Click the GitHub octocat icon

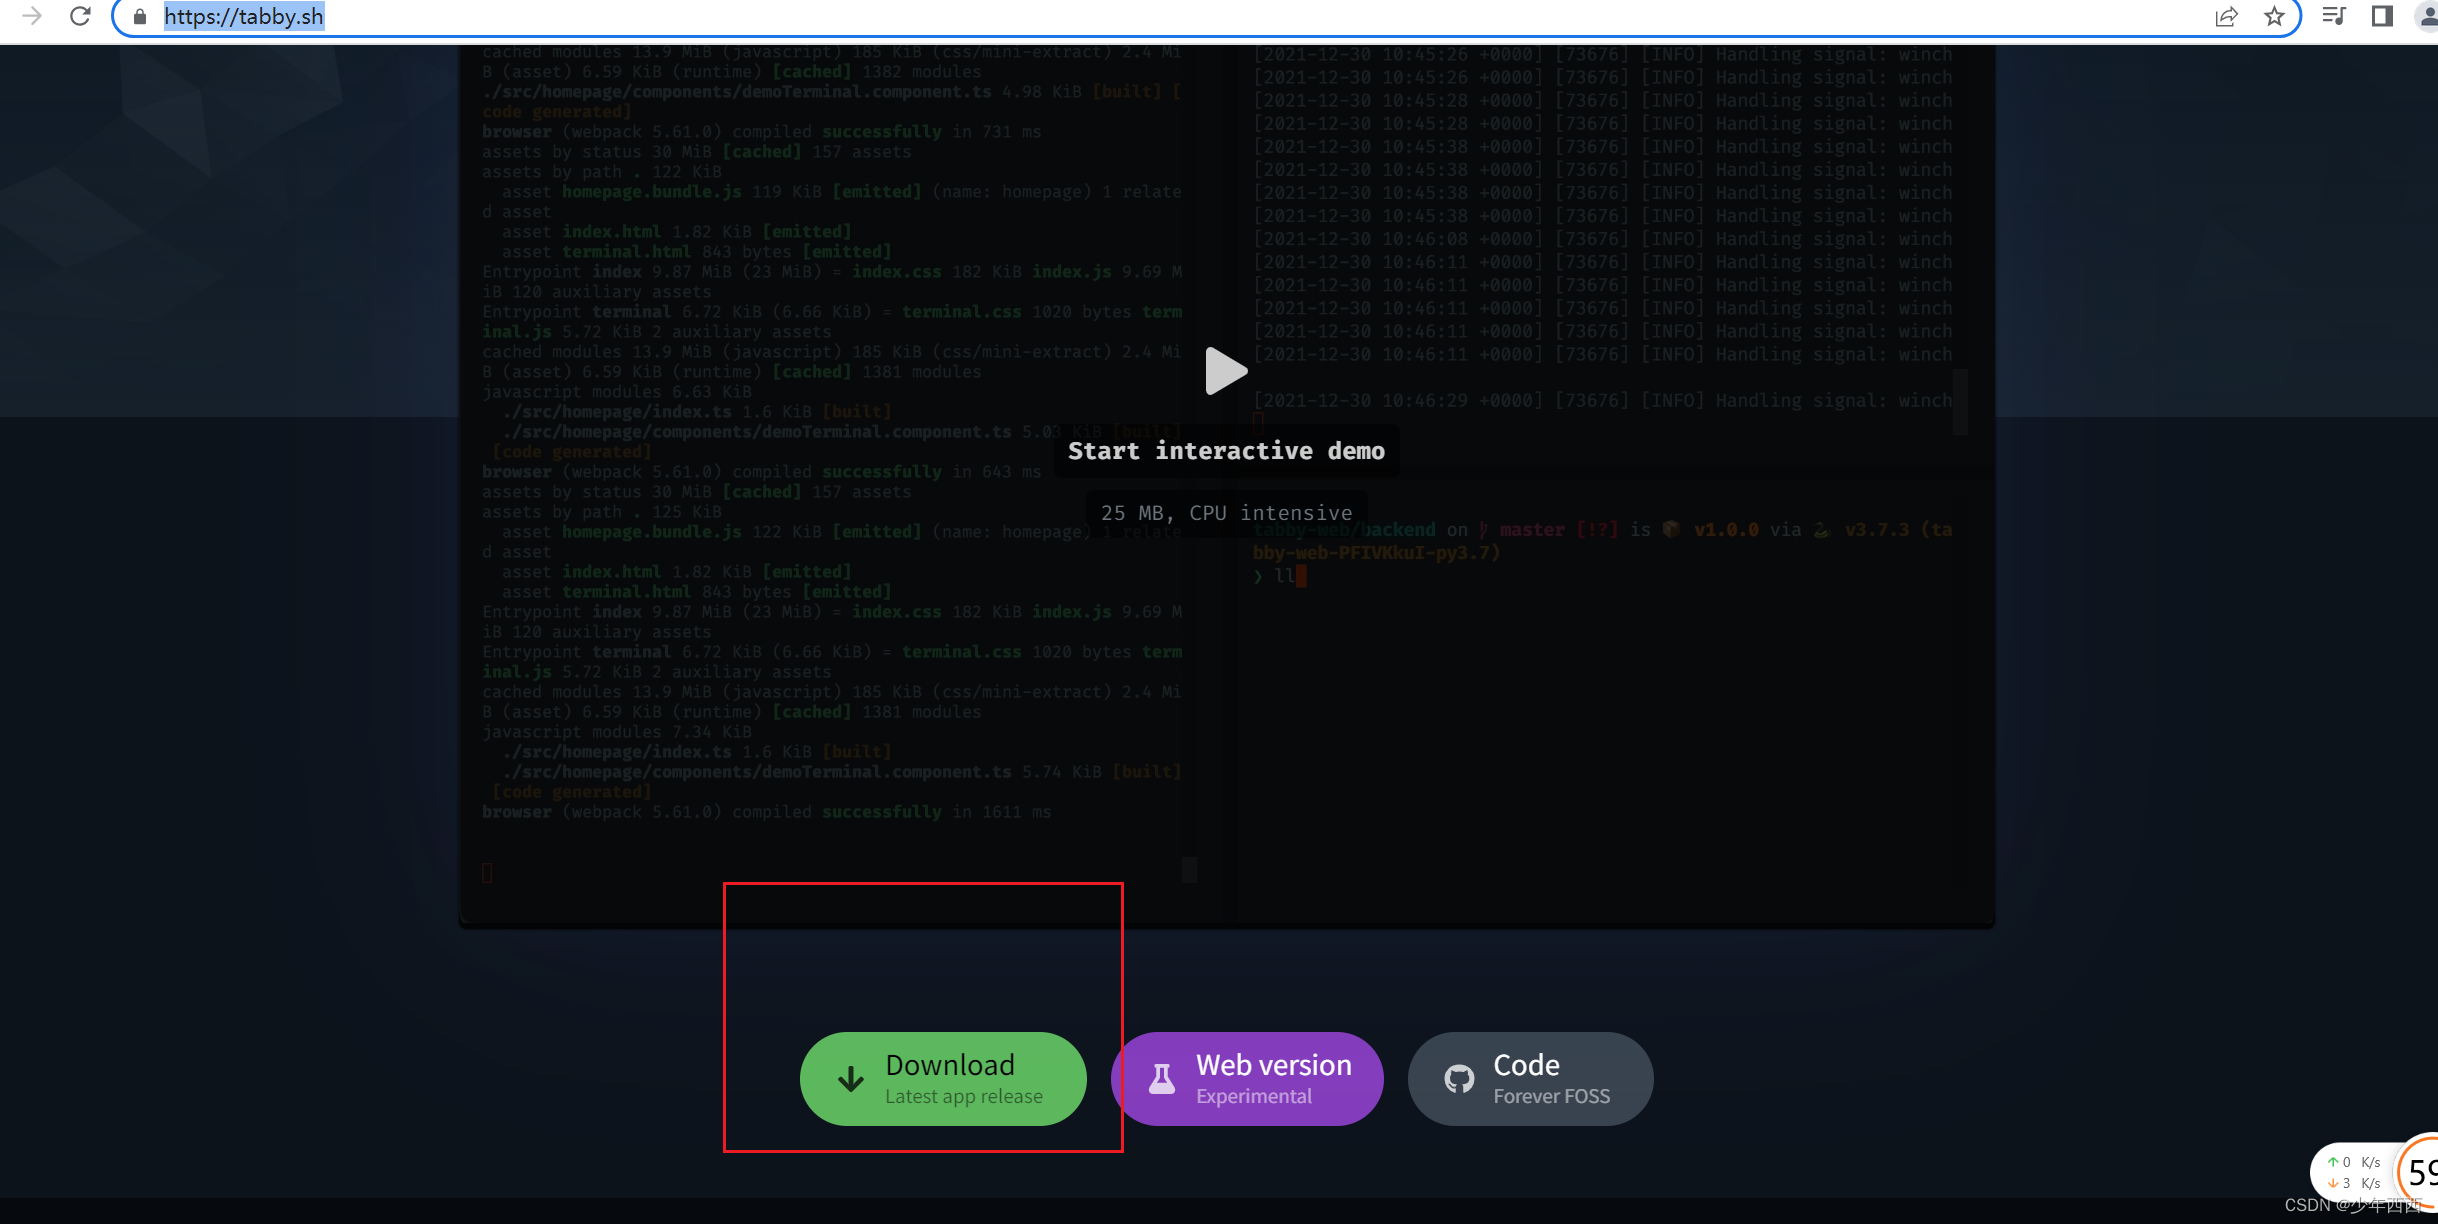[1459, 1078]
